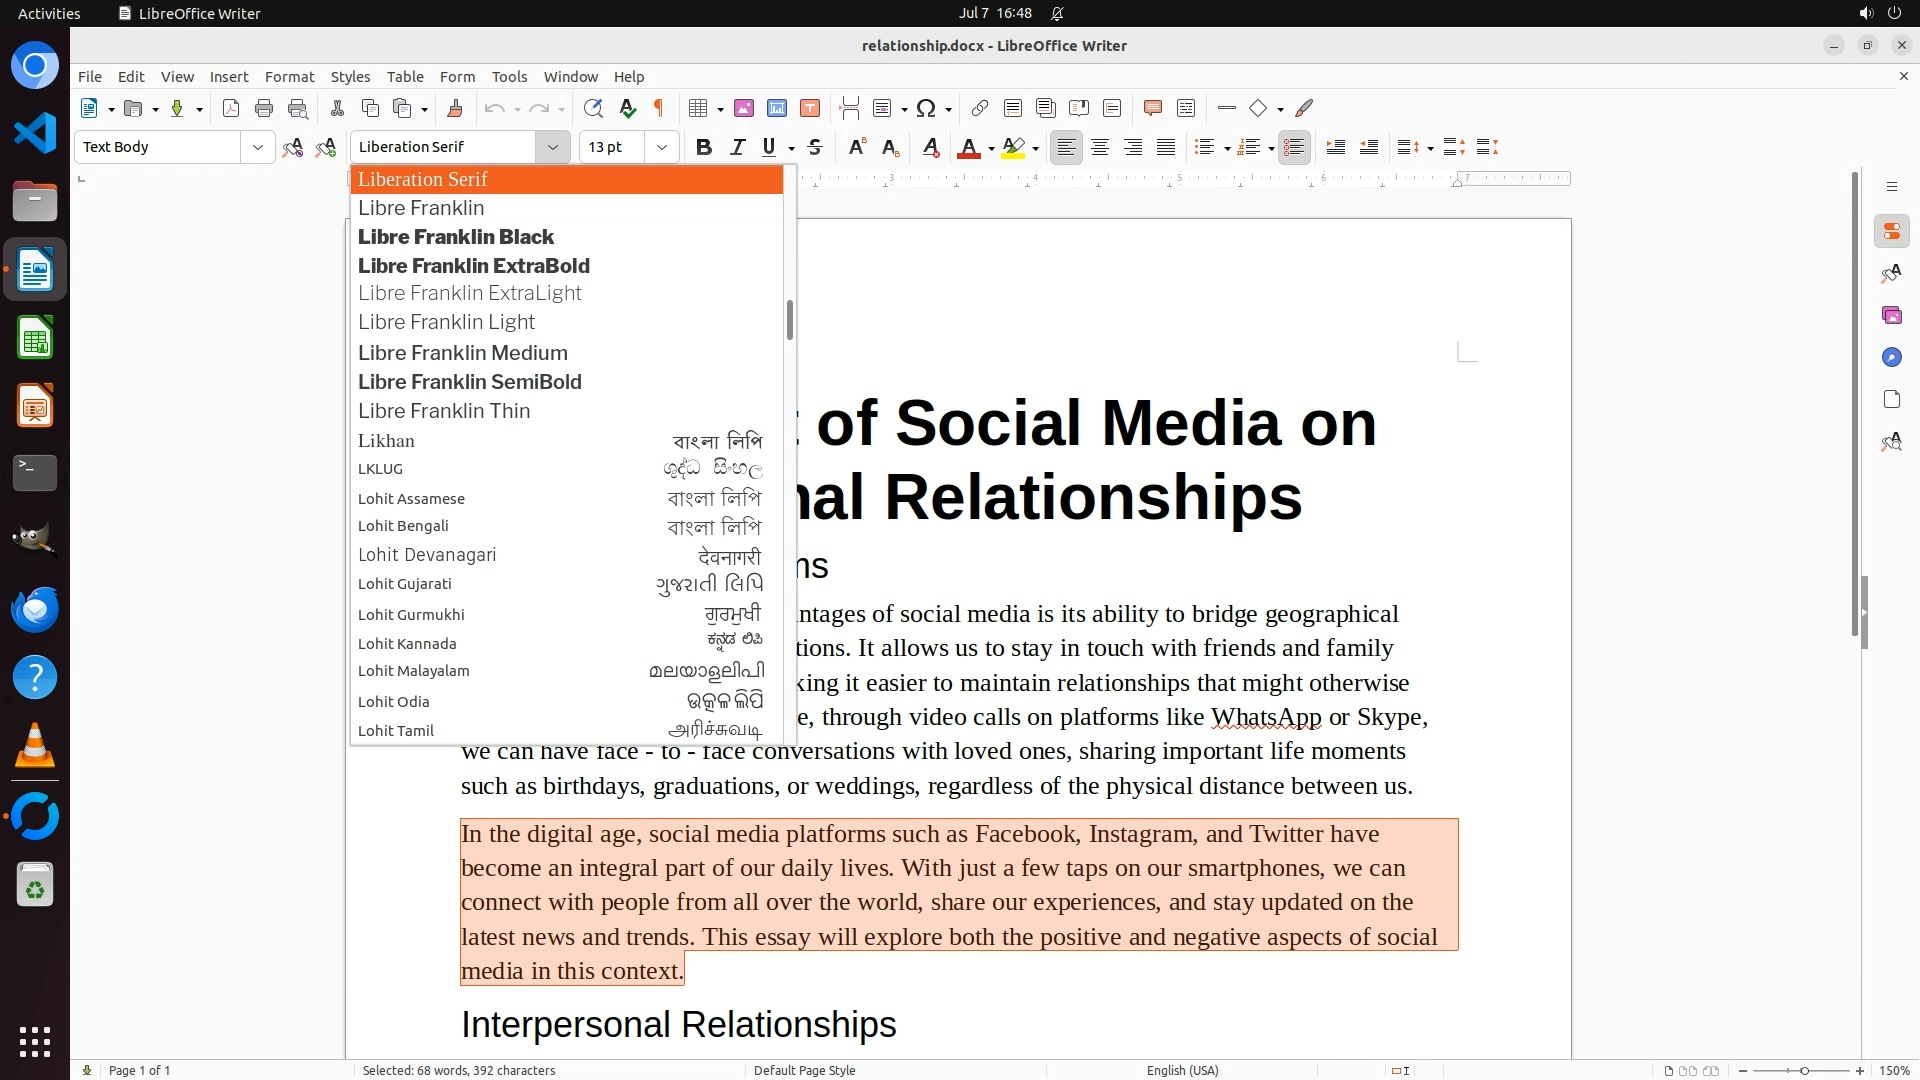Click the Clone Formatting paintbrush icon

(455, 108)
